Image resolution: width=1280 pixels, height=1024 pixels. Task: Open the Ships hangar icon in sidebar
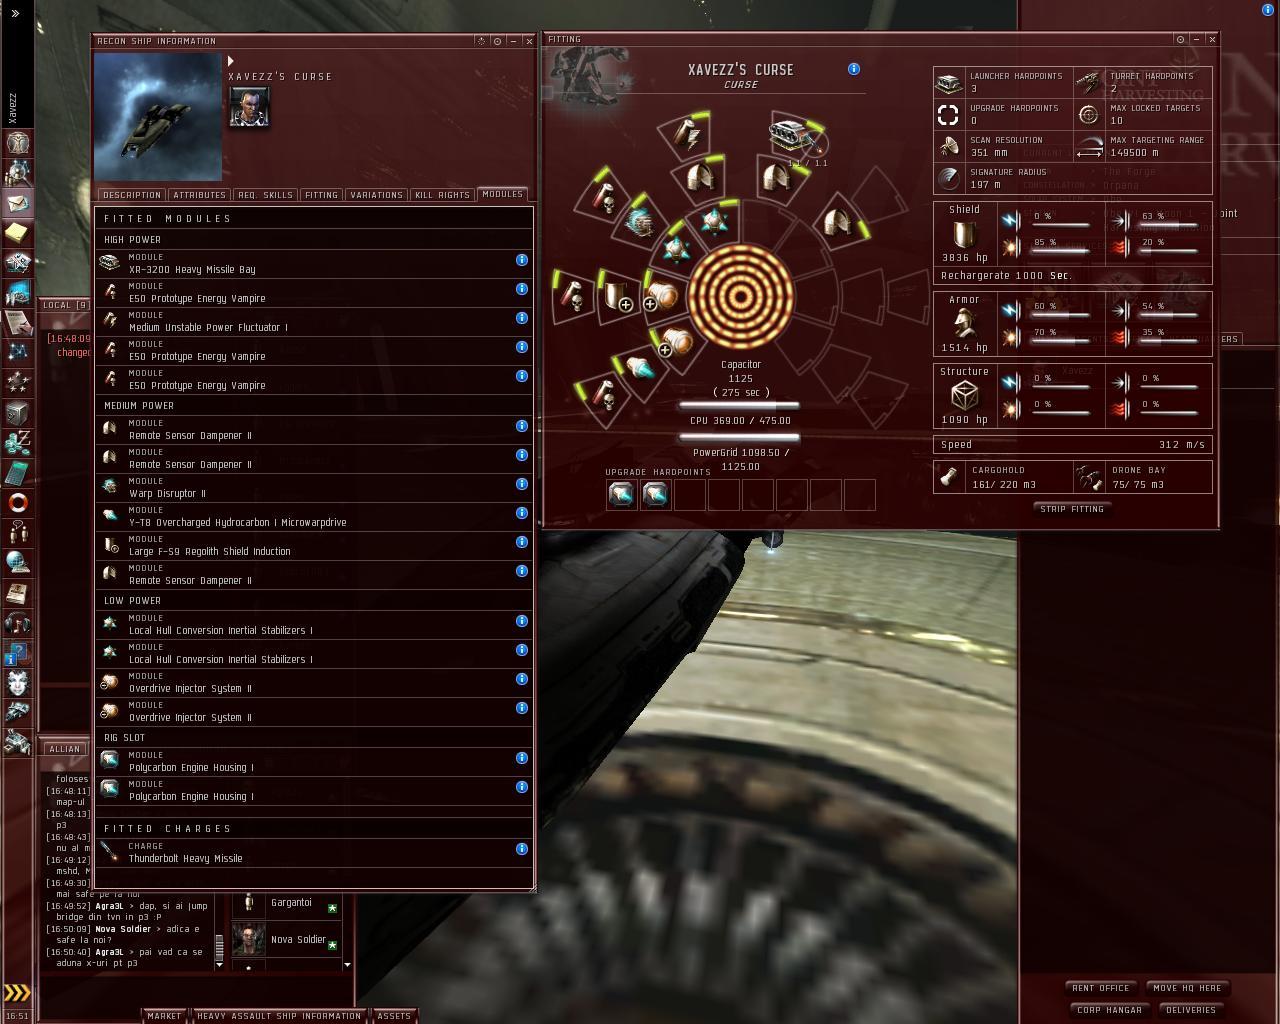(x=18, y=713)
